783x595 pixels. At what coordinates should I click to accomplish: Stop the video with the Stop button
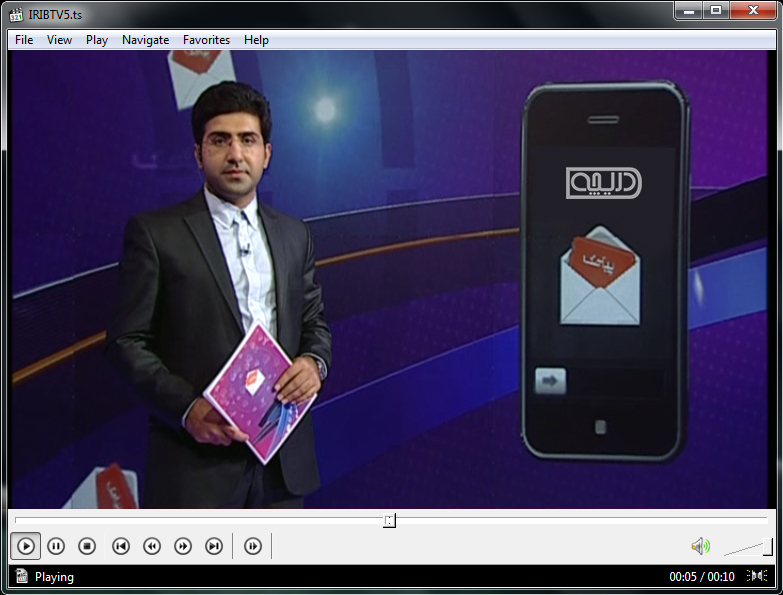pyautogui.click(x=87, y=546)
